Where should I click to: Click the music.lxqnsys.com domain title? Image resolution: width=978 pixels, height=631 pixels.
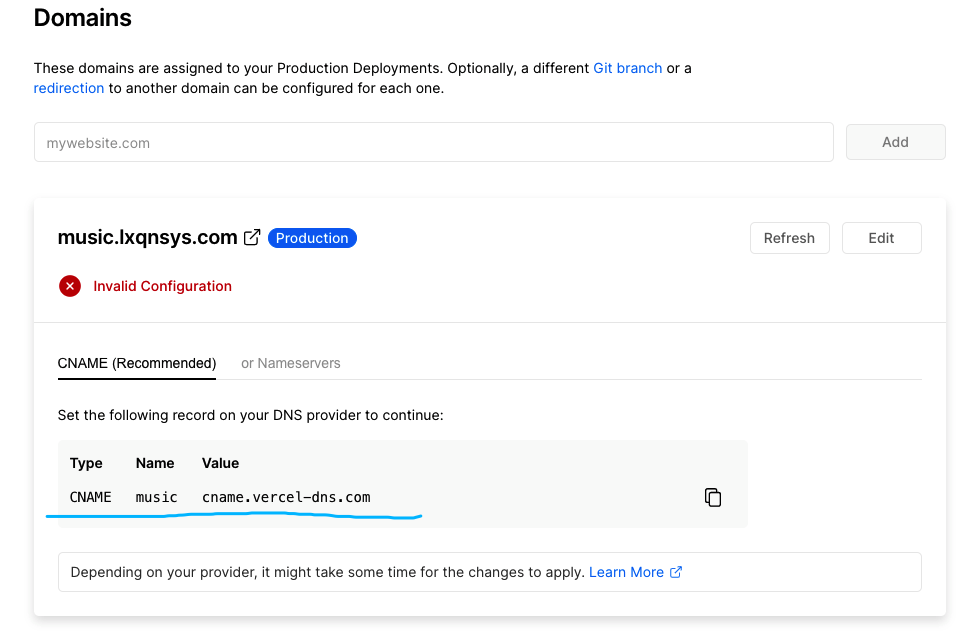[x=148, y=238]
